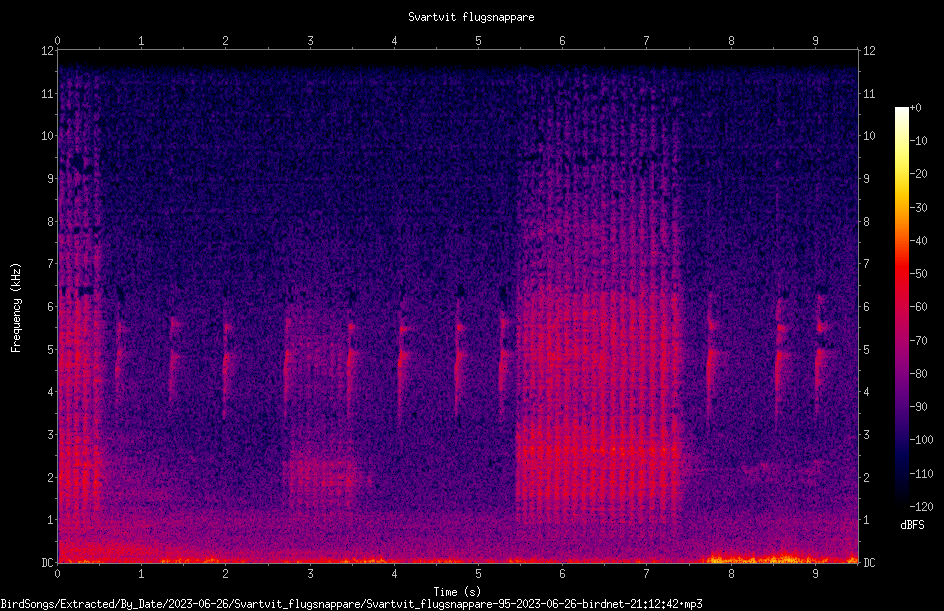Click the "-20" value on the color scale

coord(919,174)
